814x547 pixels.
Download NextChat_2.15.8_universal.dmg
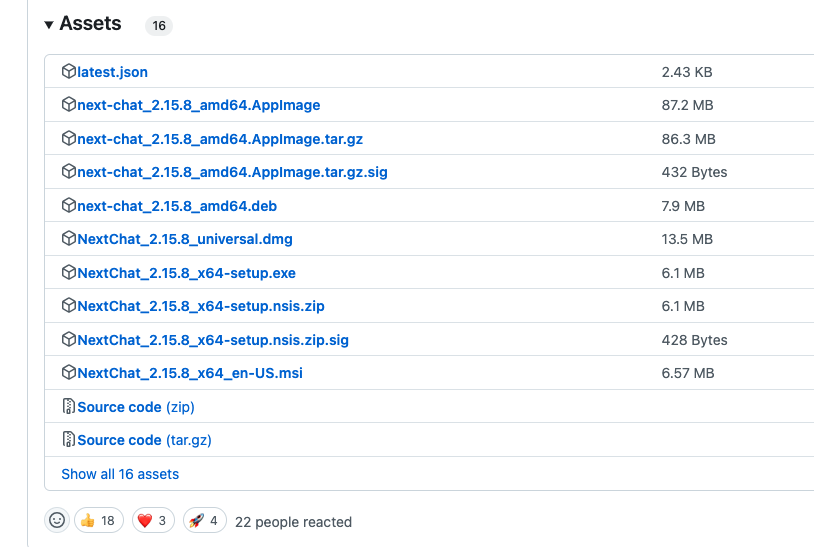pyautogui.click(x=185, y=239)
